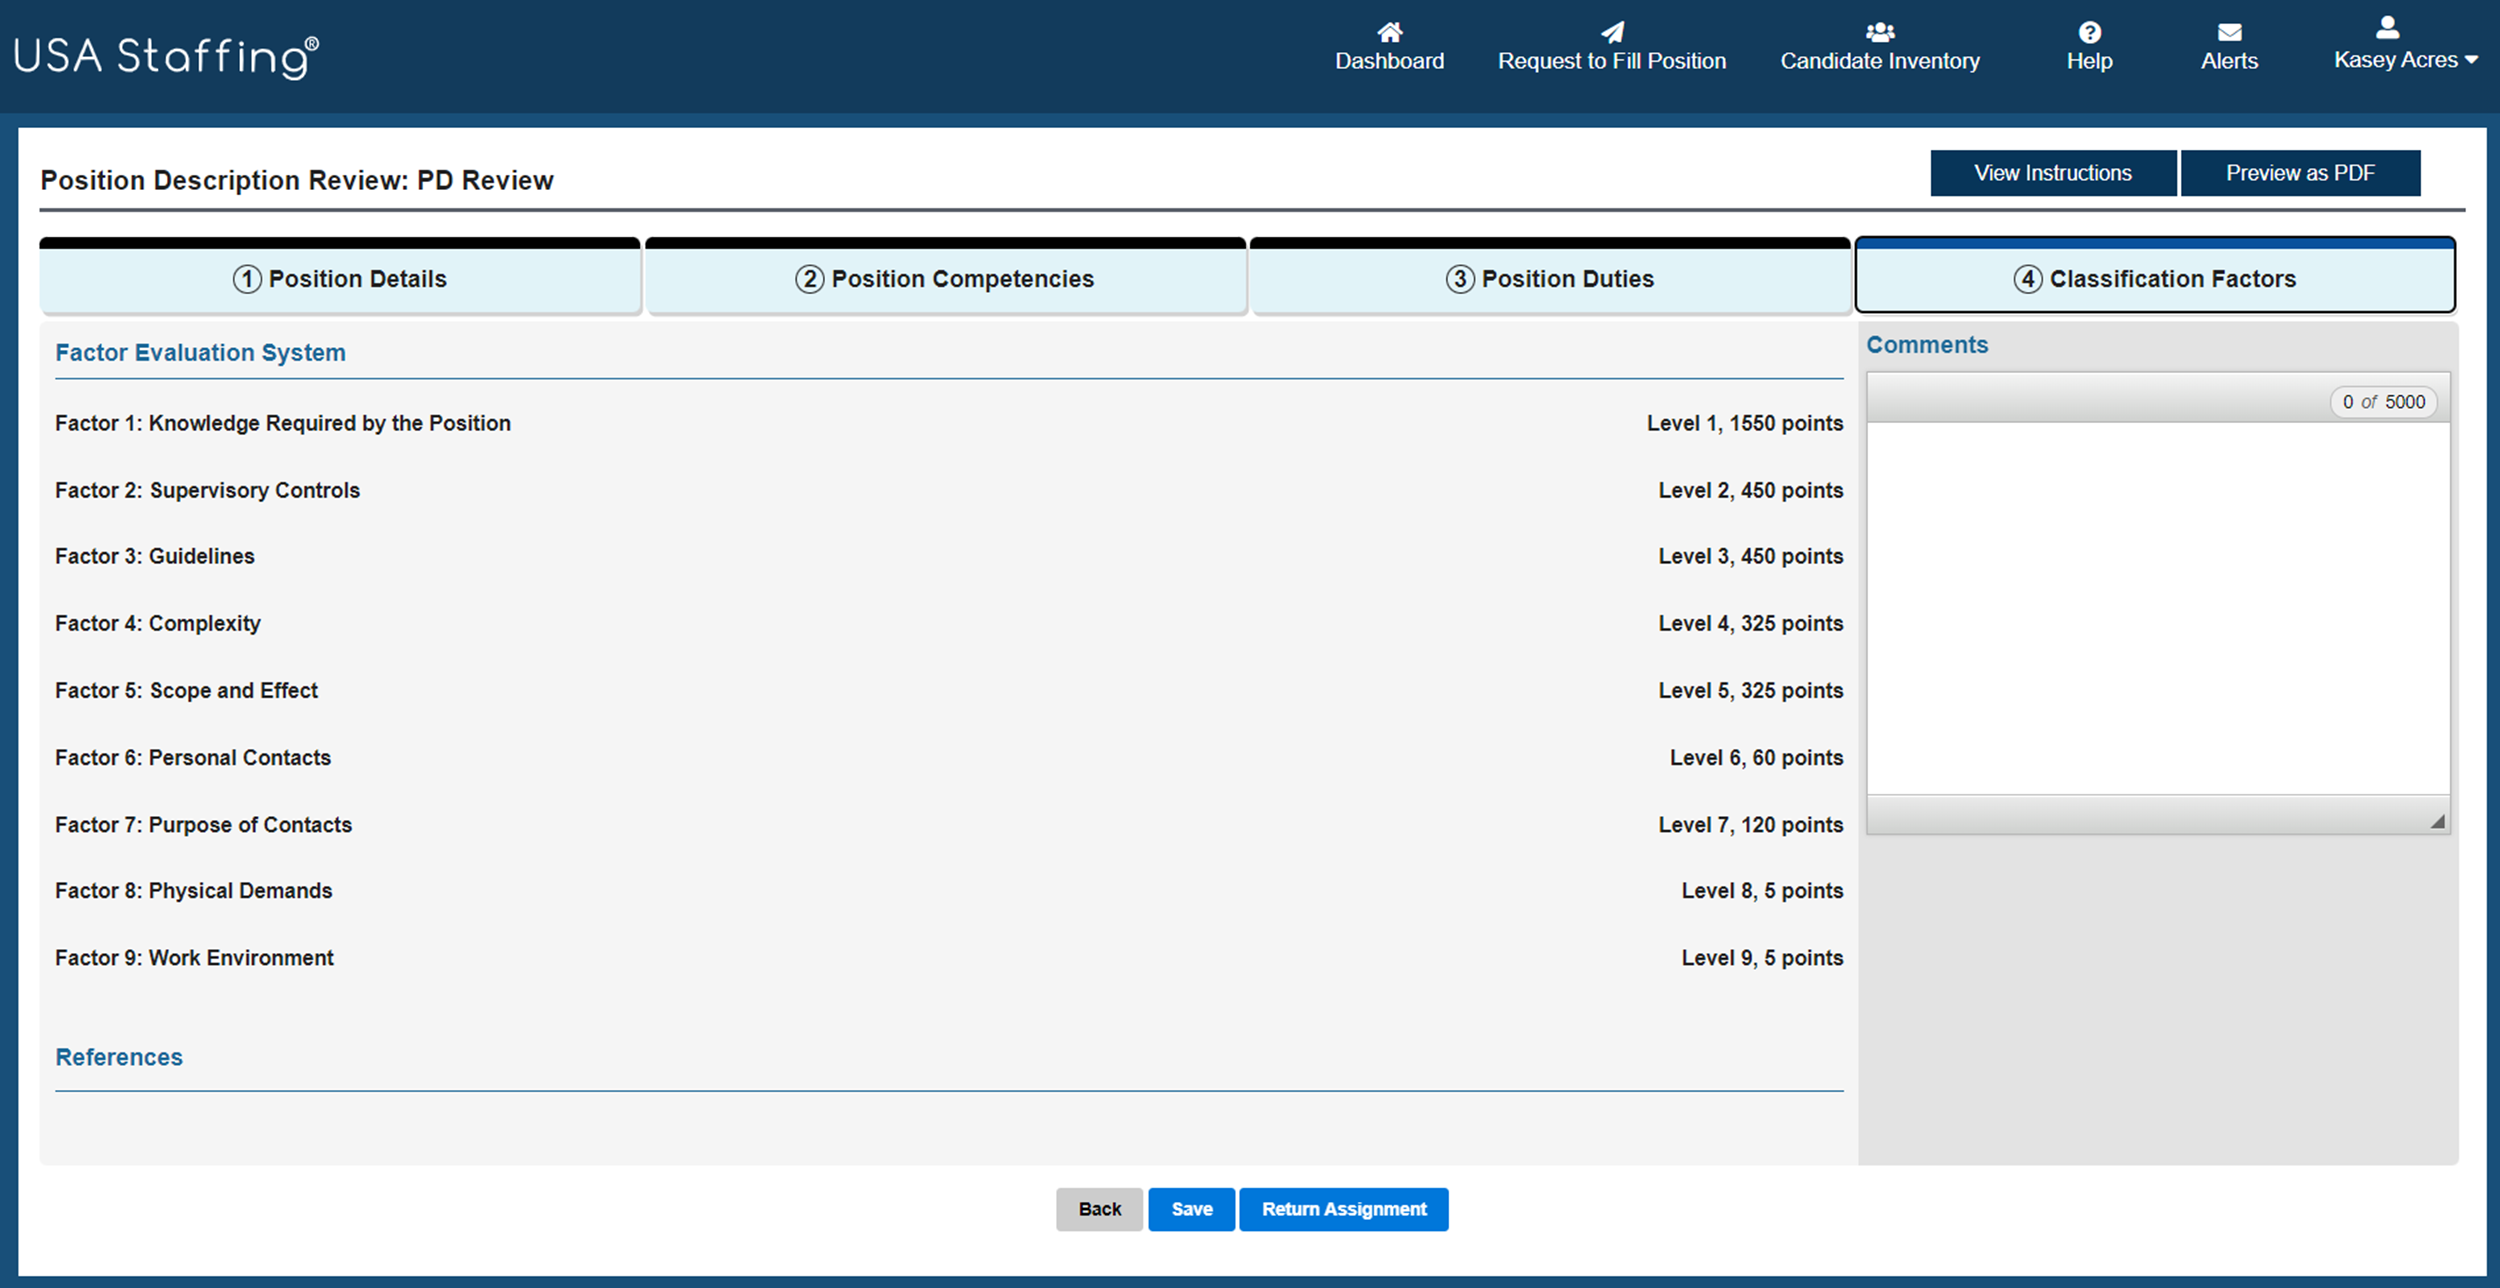
Task: Switch to Position Details tab
Action: pyautogui.click(x=340, y=279)
